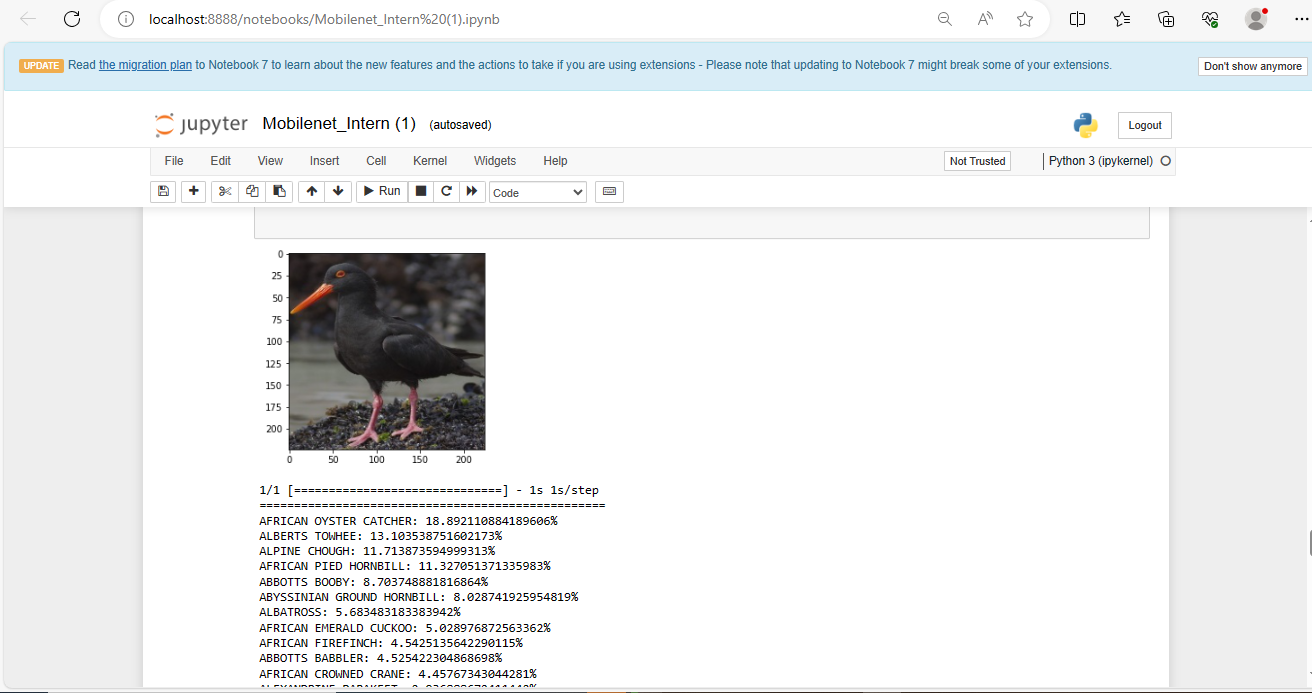Click ALBERTS TOWHEE prediction line
Image resolution: width=1312 pixels, height=693 pixels.
click(380, 536)
